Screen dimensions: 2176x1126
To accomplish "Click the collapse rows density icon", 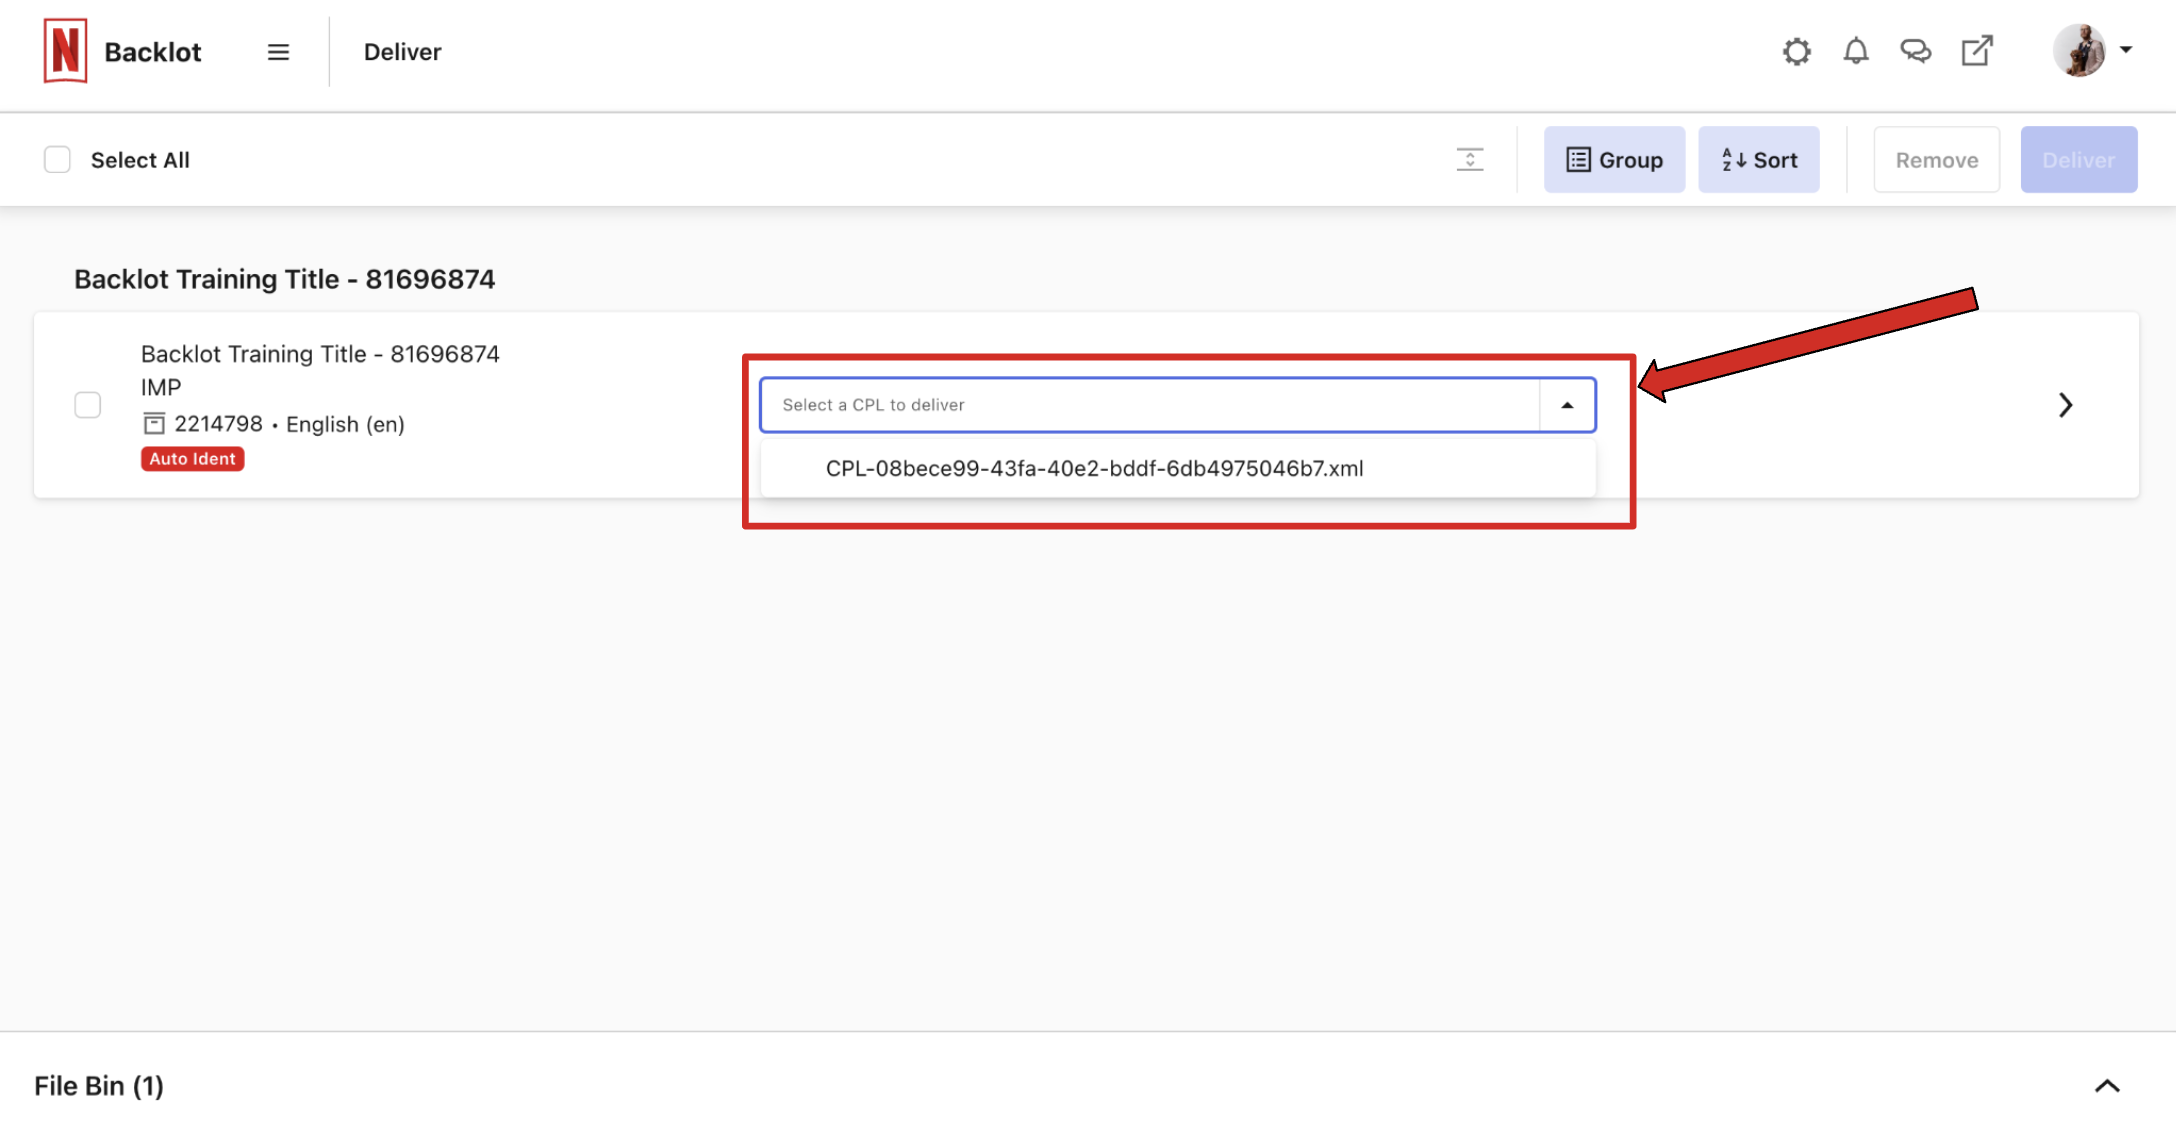I will [x=1469, y=160].
